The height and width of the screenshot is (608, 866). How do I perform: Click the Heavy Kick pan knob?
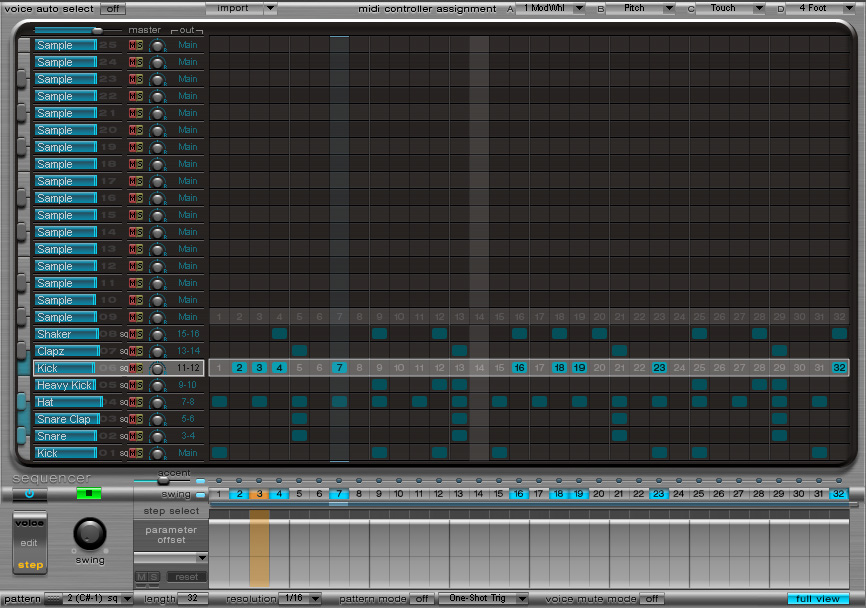click(x=157, y=385)
